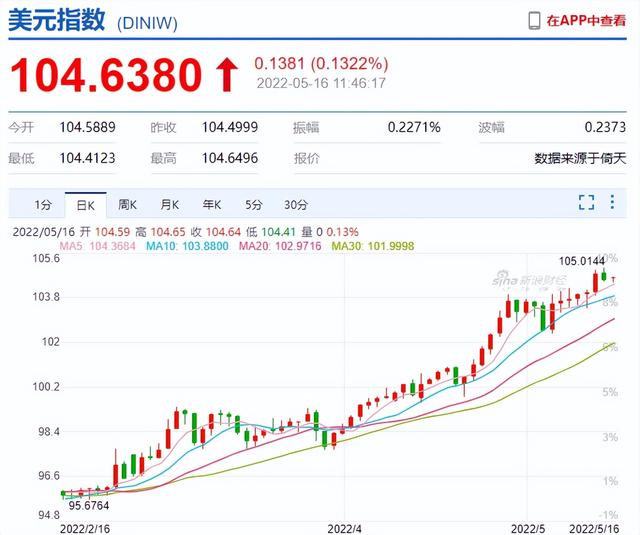Click the MA20: 102.9716 legend
This screenshot has width=640, height=535.
[x=280, y=246]
